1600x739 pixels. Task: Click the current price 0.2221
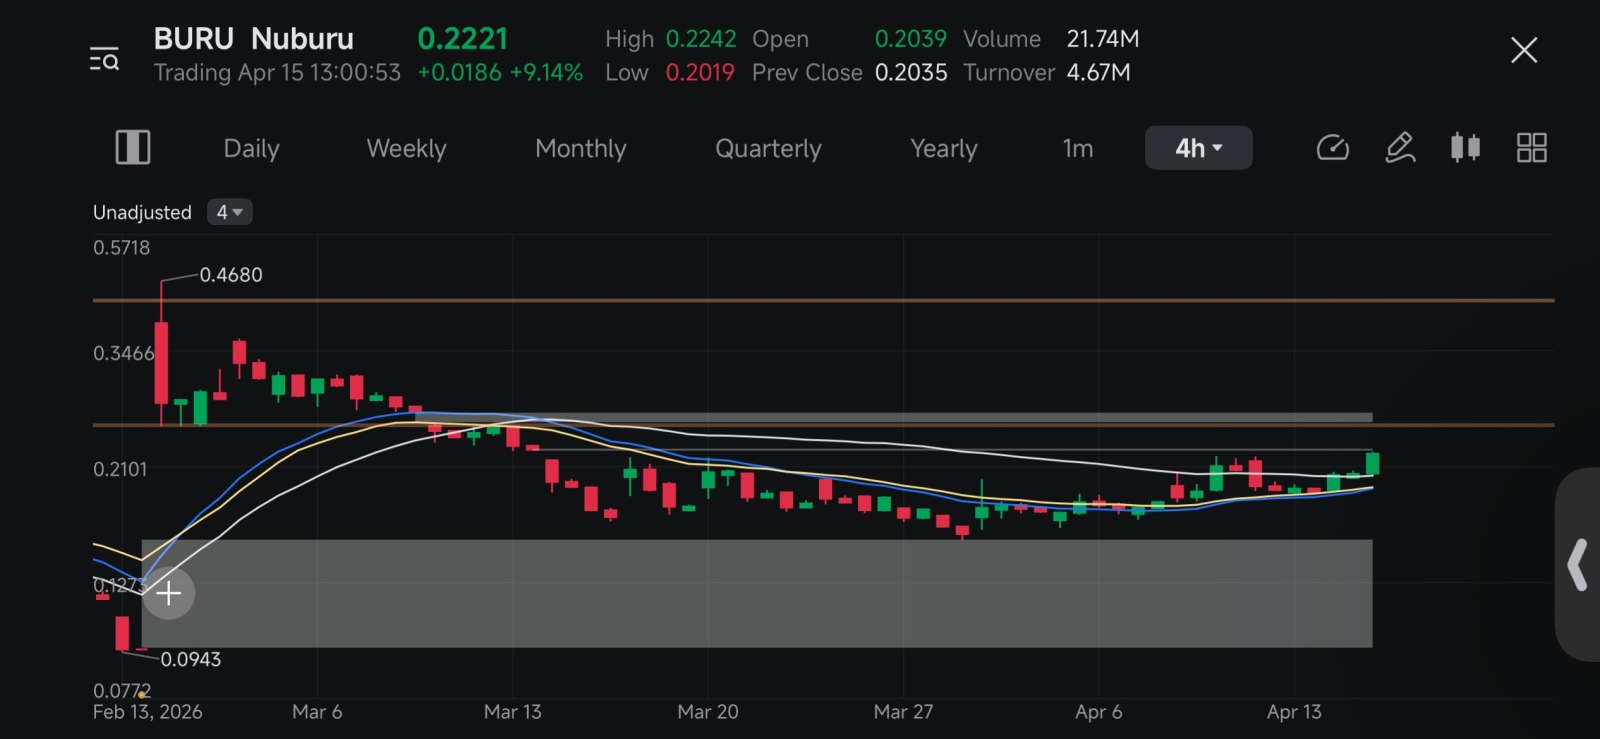[462, 38]
